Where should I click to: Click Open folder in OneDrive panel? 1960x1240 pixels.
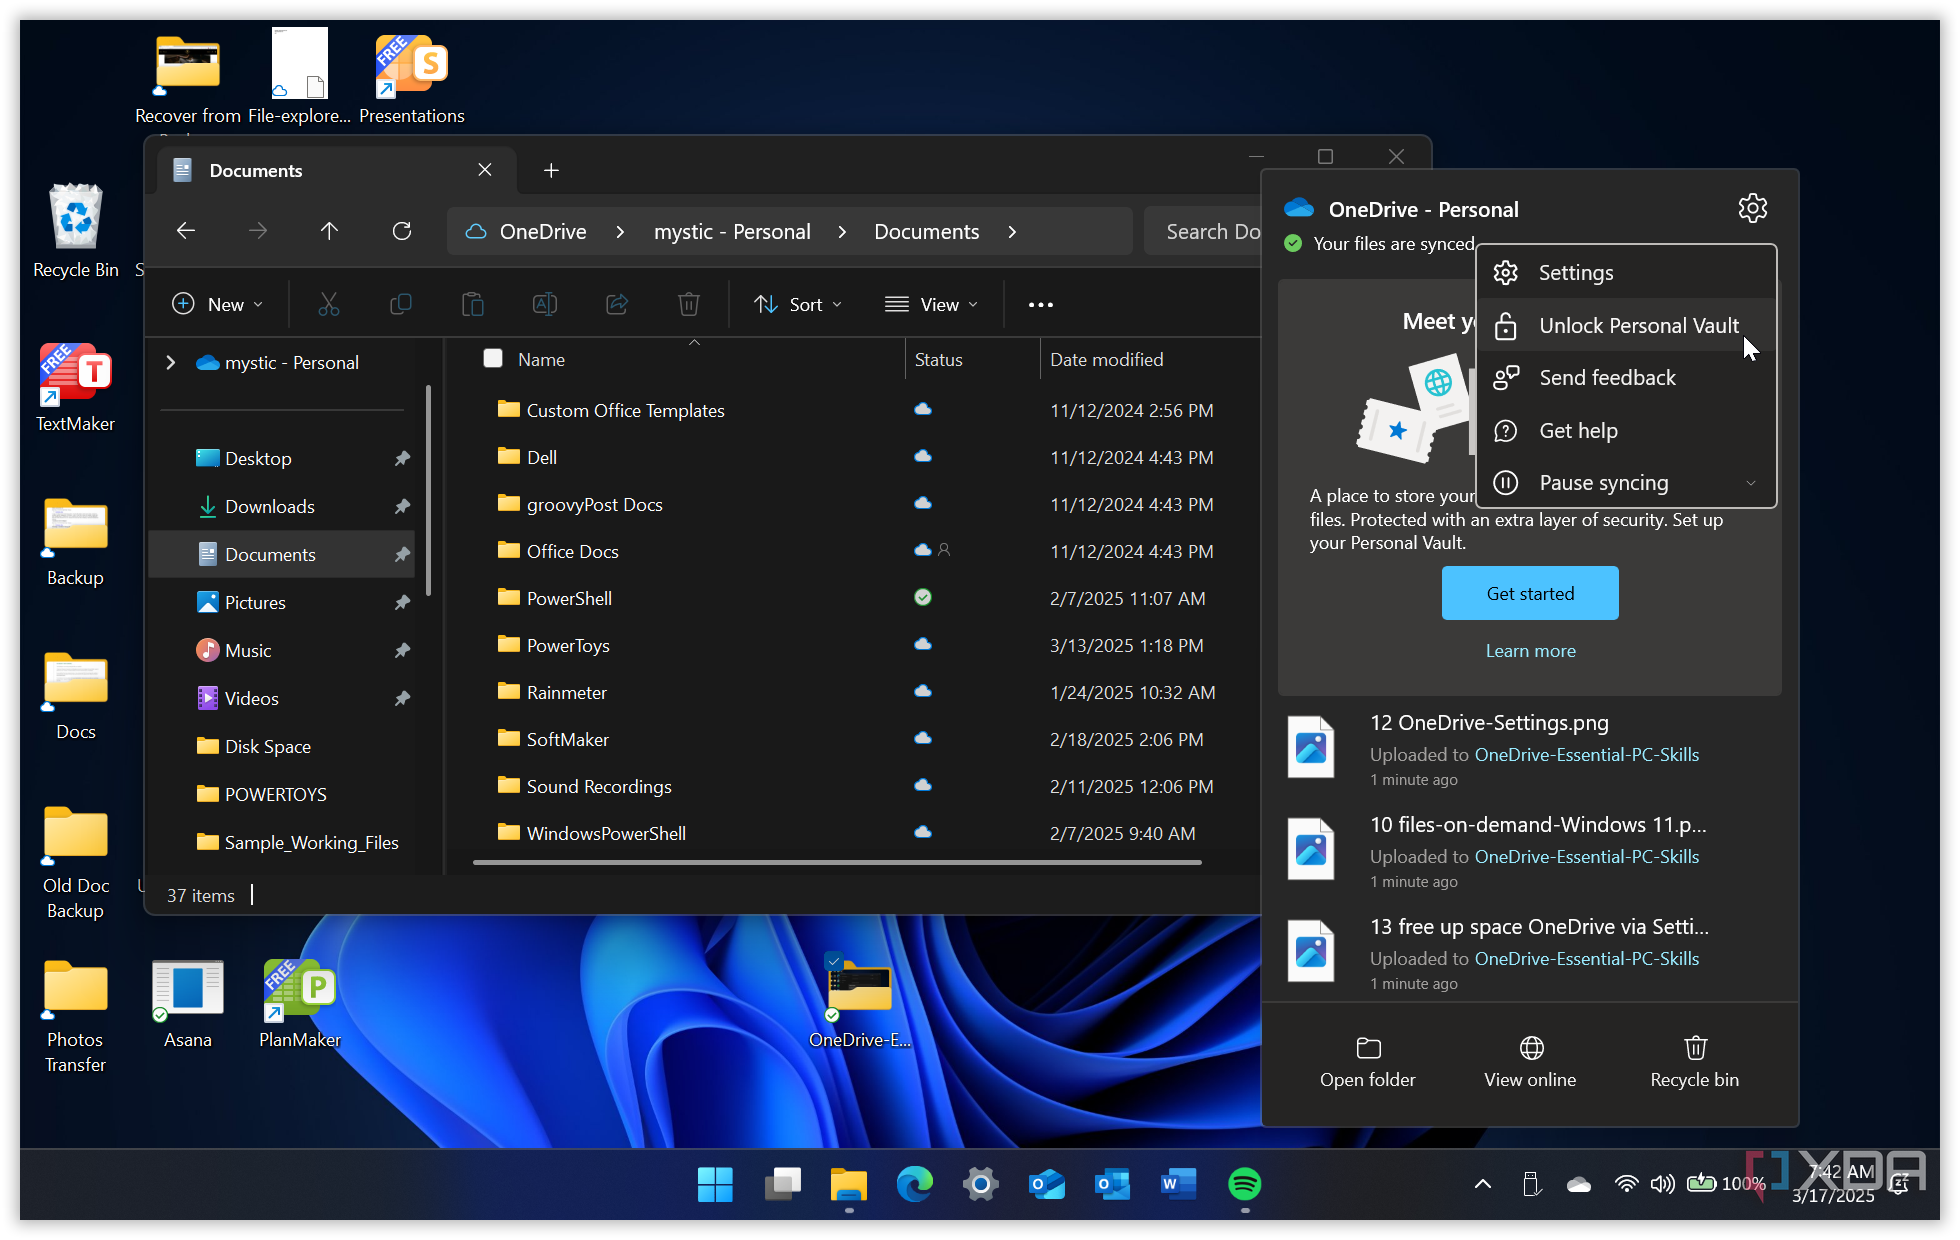pyautogui.click(x=1368, y=1062)
